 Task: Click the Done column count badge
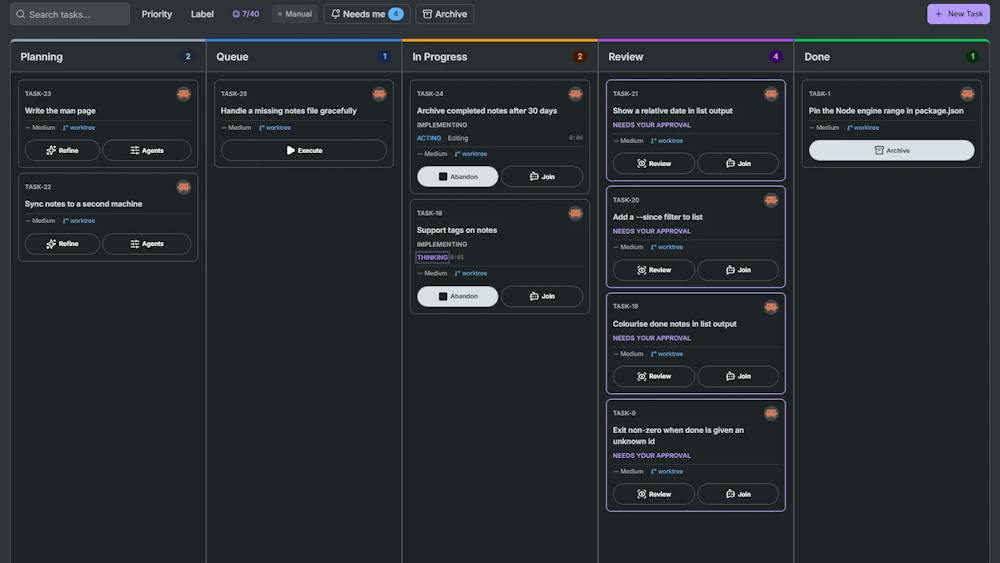point(973,57)
